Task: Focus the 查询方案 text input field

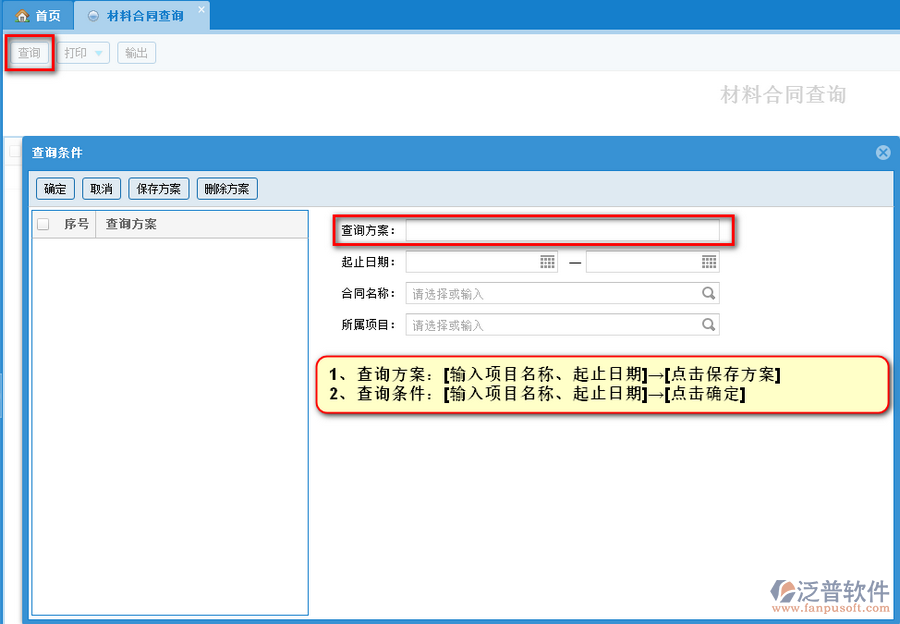Action: pyautogui.click(x=562, y=231)
